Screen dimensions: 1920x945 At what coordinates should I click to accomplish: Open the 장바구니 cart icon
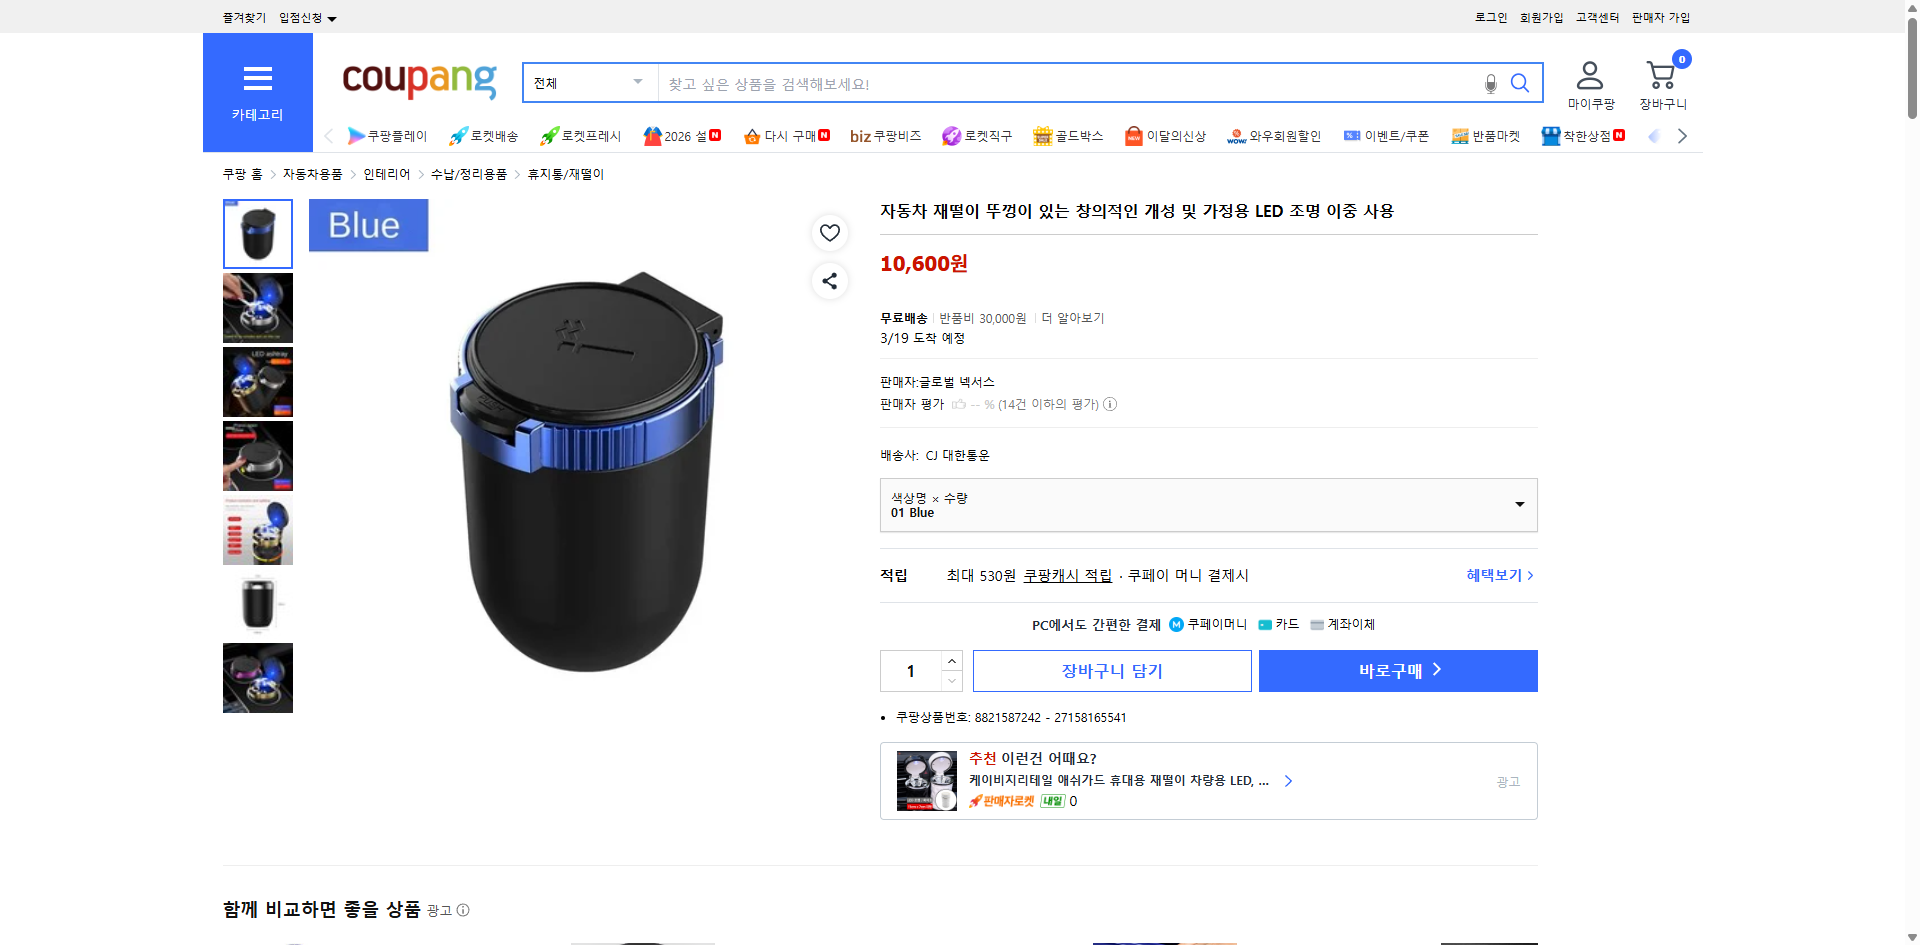pos(1660,72)
